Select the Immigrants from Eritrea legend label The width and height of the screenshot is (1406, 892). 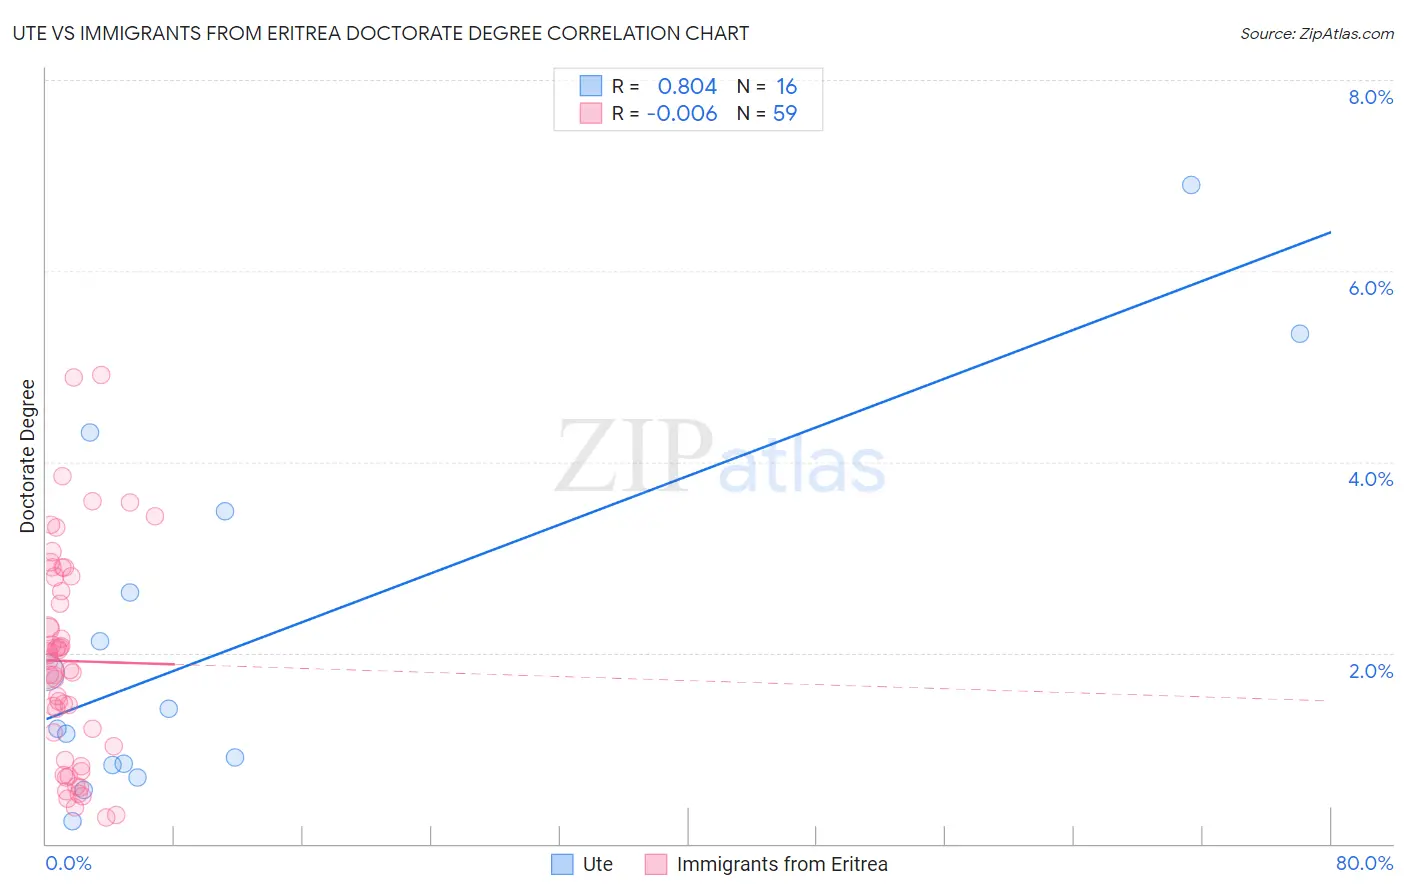782,864
